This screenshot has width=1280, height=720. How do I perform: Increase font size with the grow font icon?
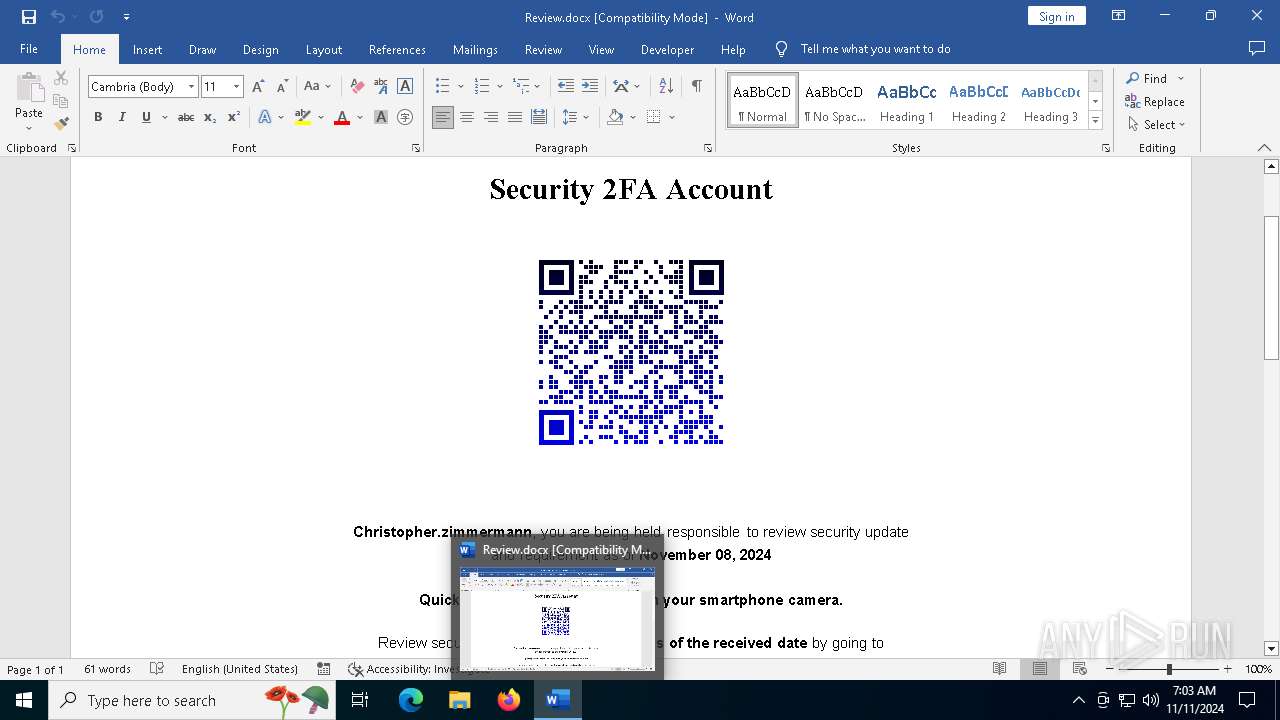258,87
